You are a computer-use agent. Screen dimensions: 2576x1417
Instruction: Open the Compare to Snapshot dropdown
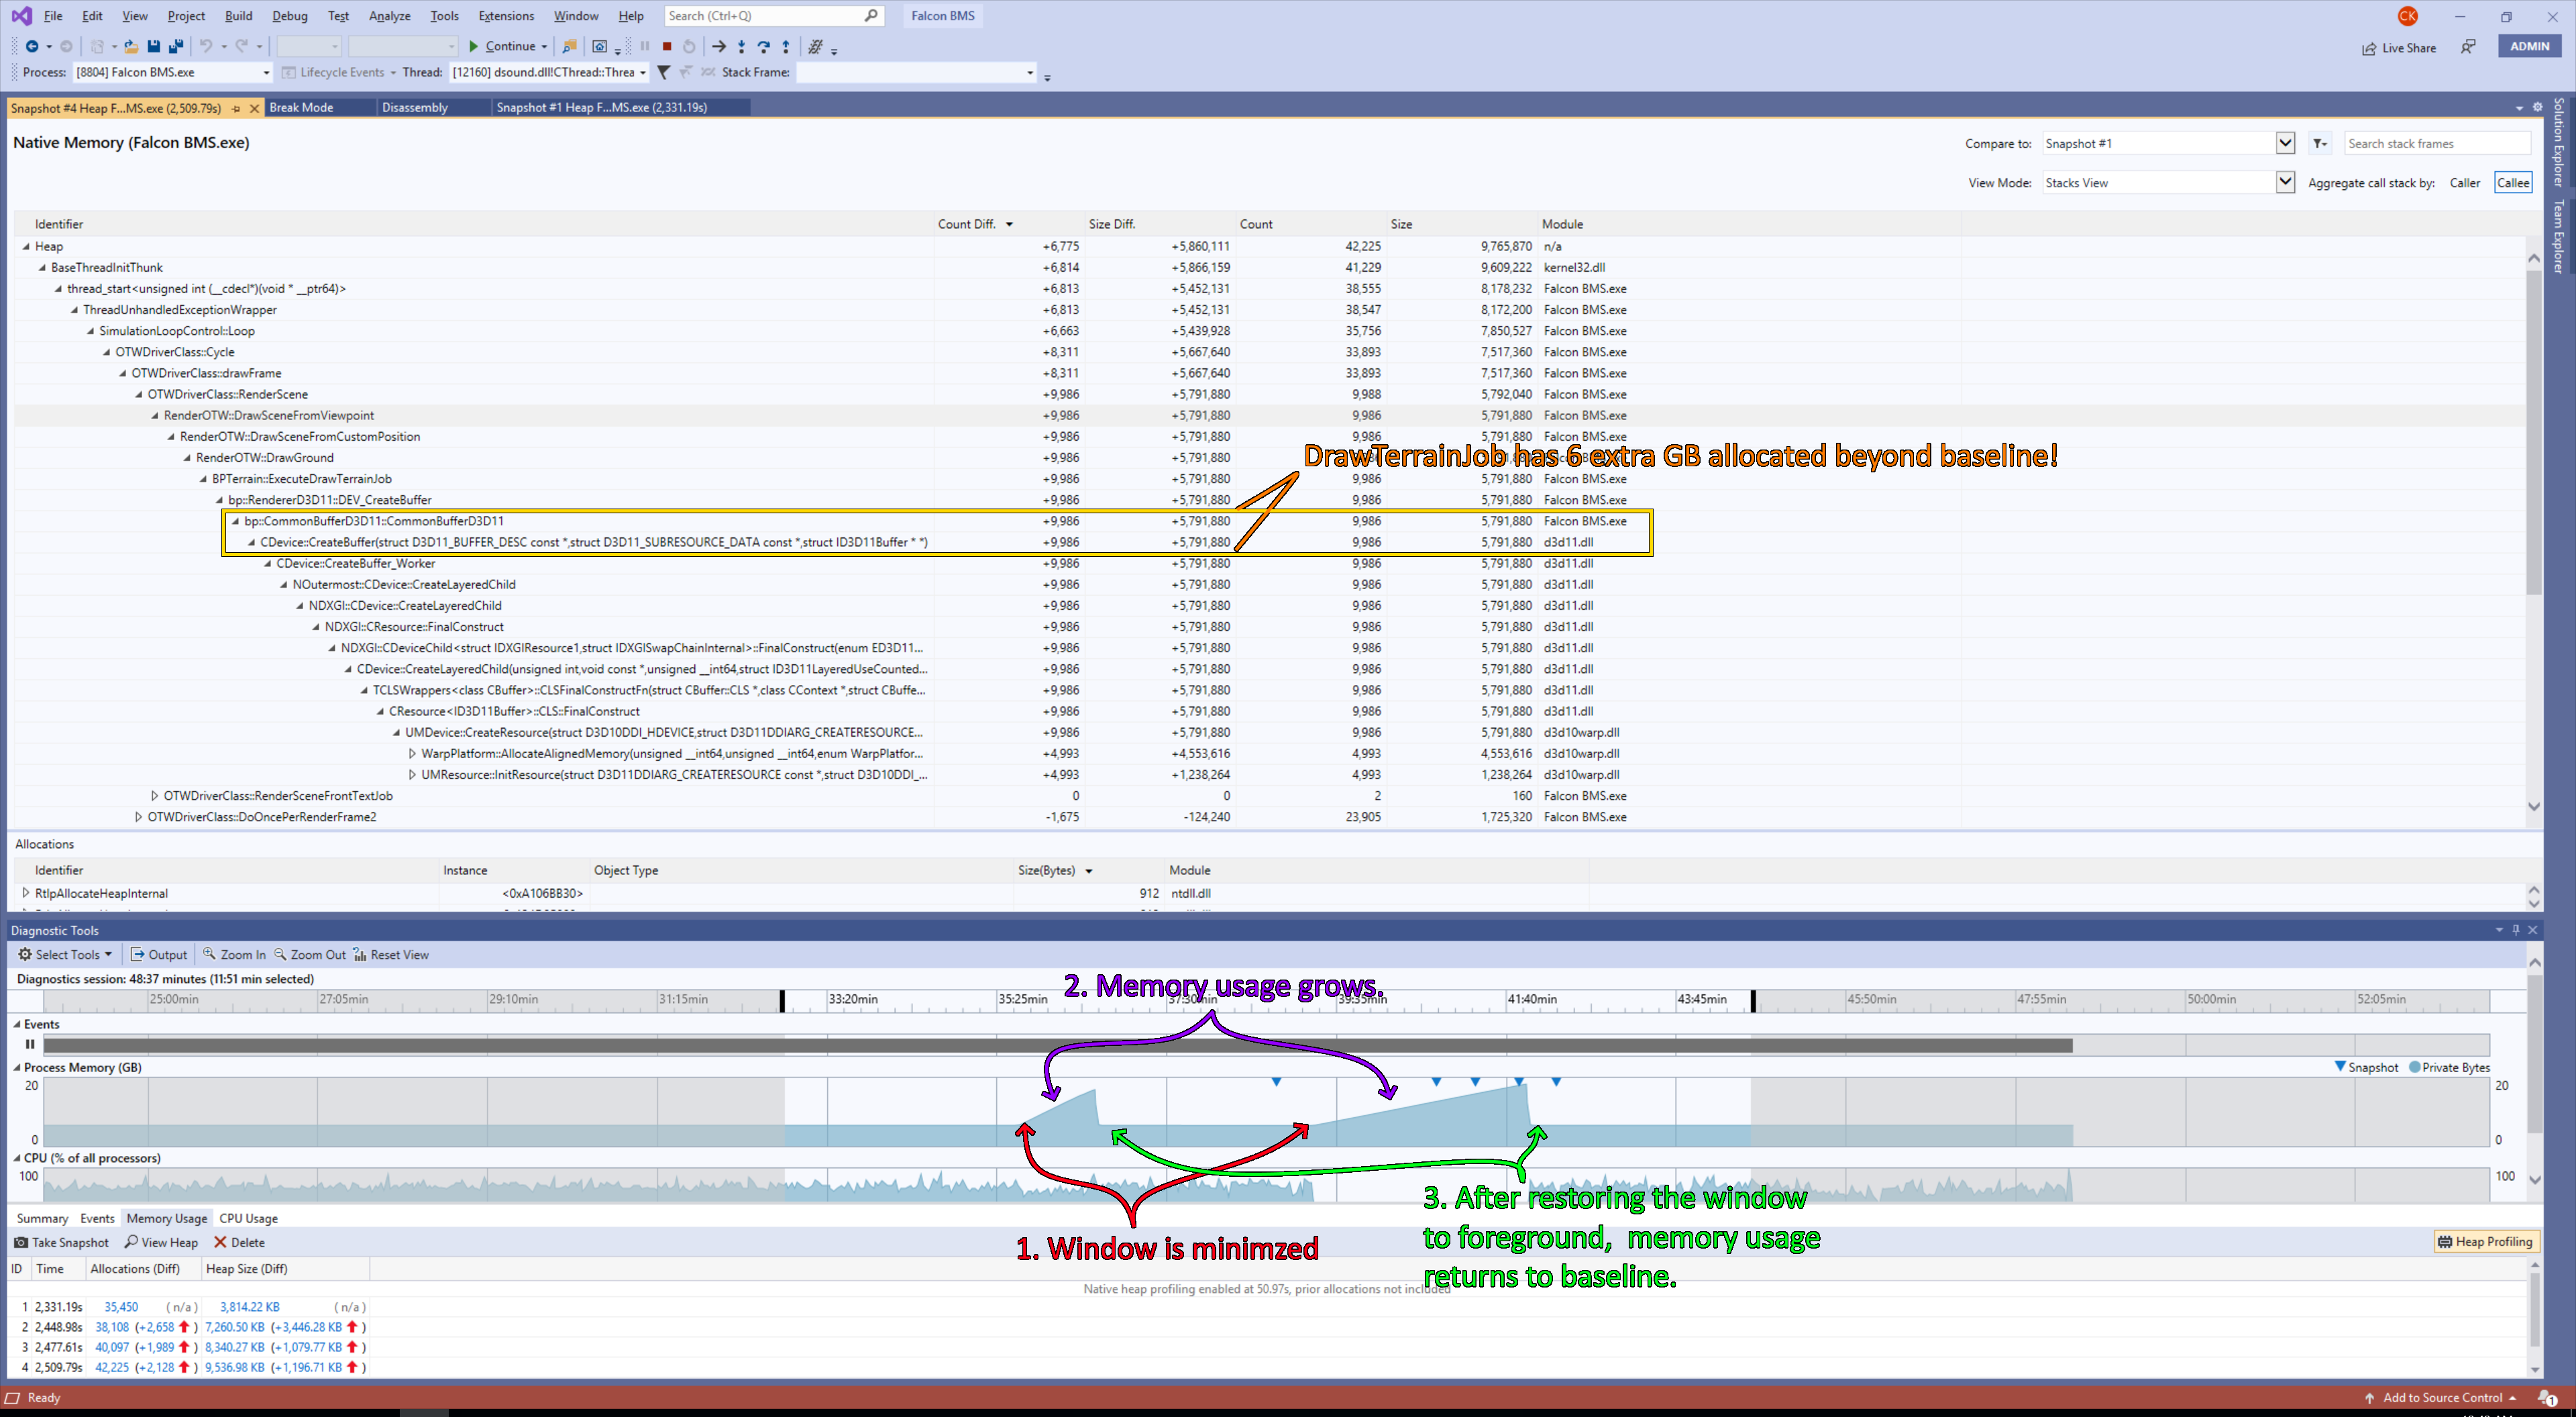coord(2284,143)
